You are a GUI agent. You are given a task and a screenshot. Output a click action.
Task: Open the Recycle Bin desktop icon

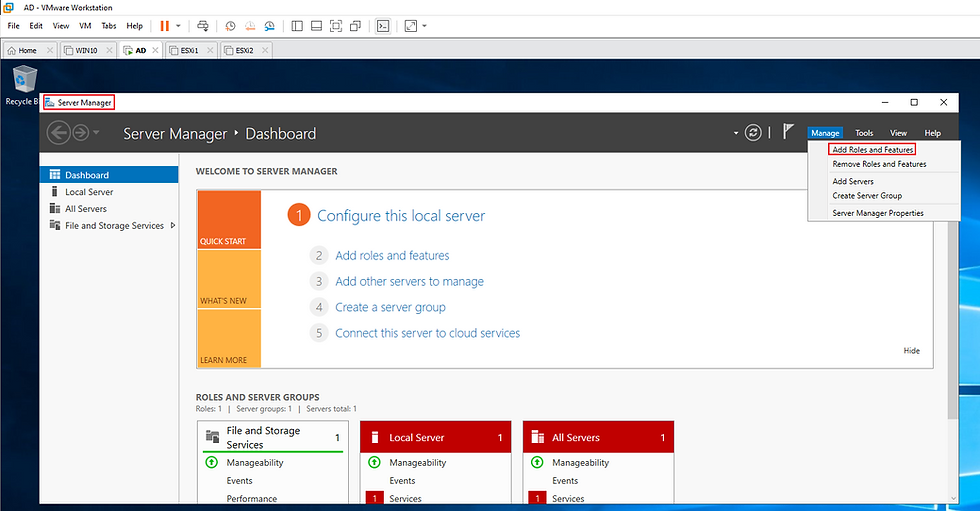[x=24, y=86]
